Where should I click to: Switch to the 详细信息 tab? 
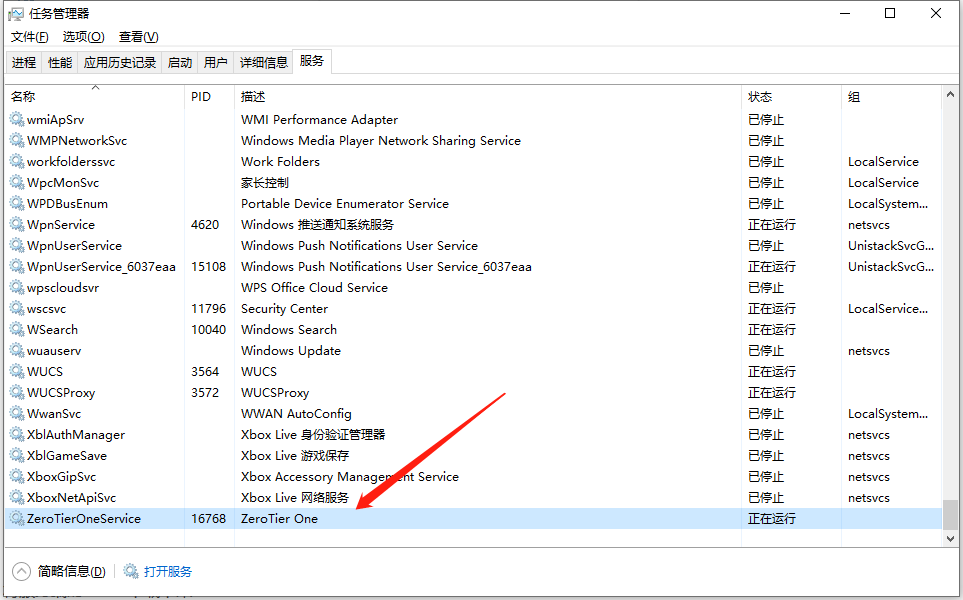(263, 62)
